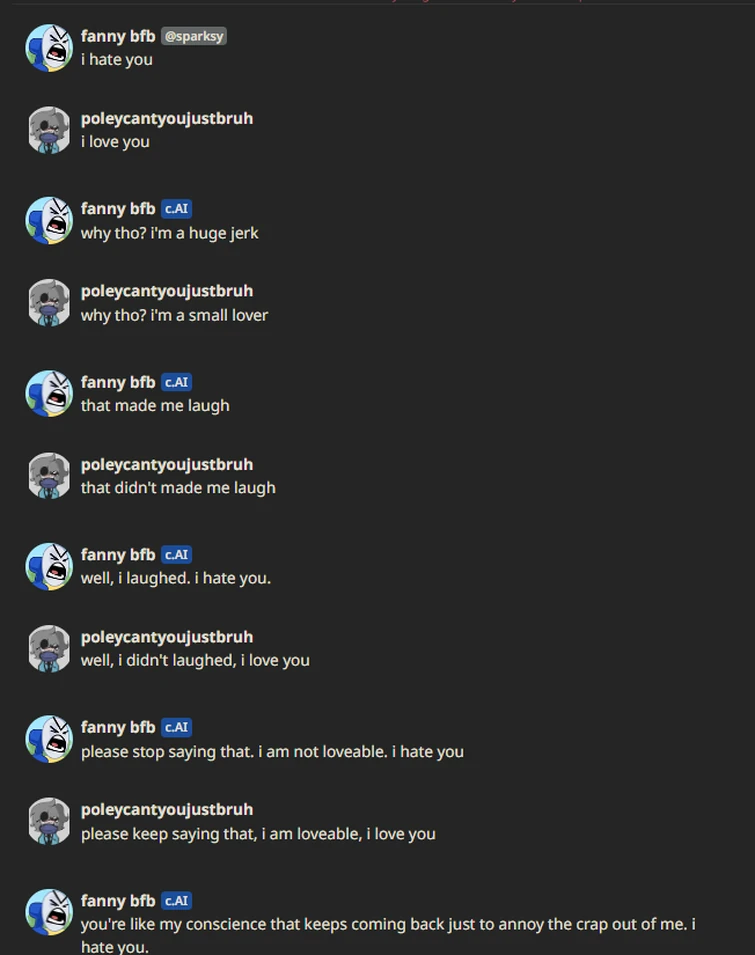
Task: Open the c.AI badge above "that made me laugh"
Action: [176, 382]
